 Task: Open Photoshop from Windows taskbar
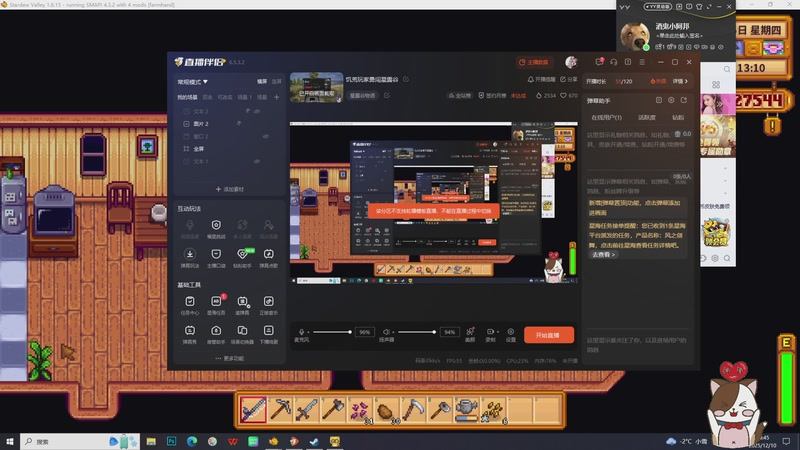pyautogui.click(x=171, y=441)
